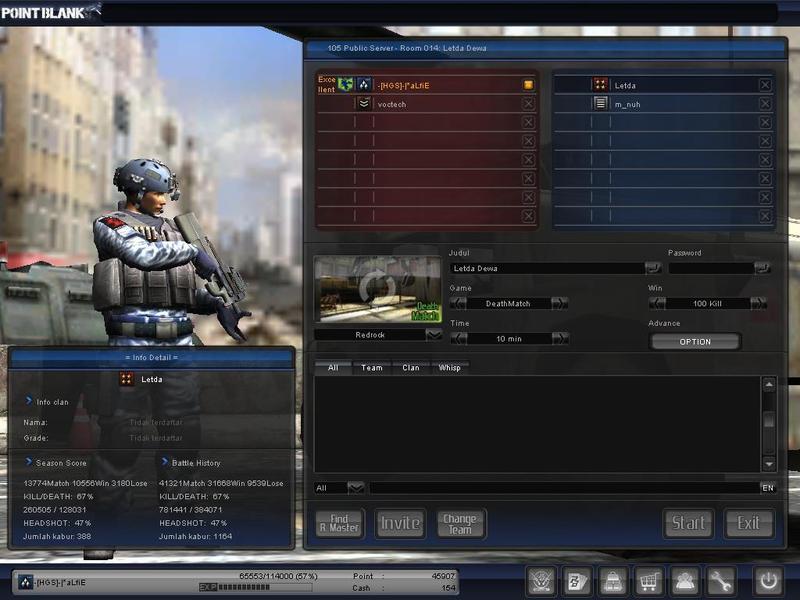Screen dimensions: 800x600
Task: Click the Change Team button
Action: [460, 523]
